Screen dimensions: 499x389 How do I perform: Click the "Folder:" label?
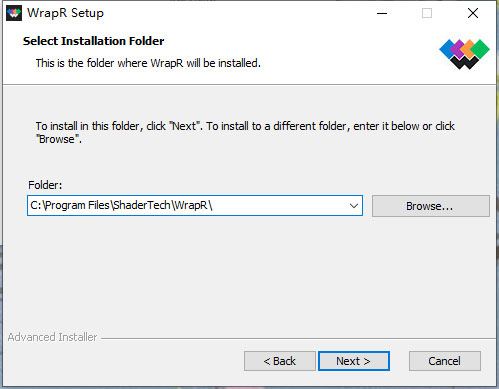[45, 185]
